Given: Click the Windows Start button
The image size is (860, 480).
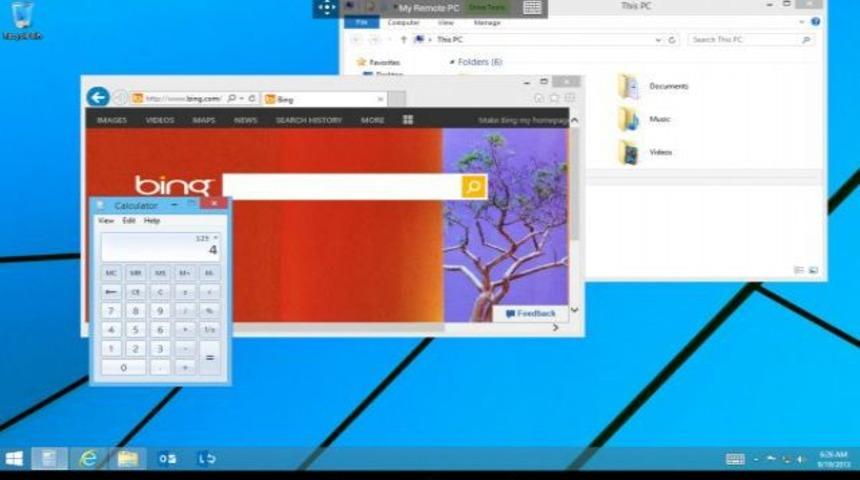Looking at the screenshot, I should 14,459.
